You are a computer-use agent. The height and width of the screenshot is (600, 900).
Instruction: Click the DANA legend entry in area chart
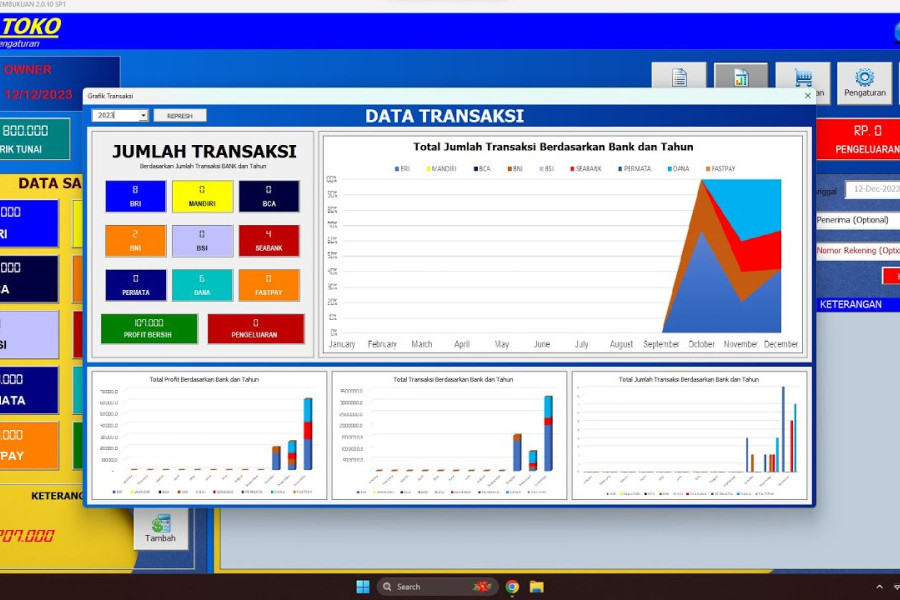[x=678, y=169]
